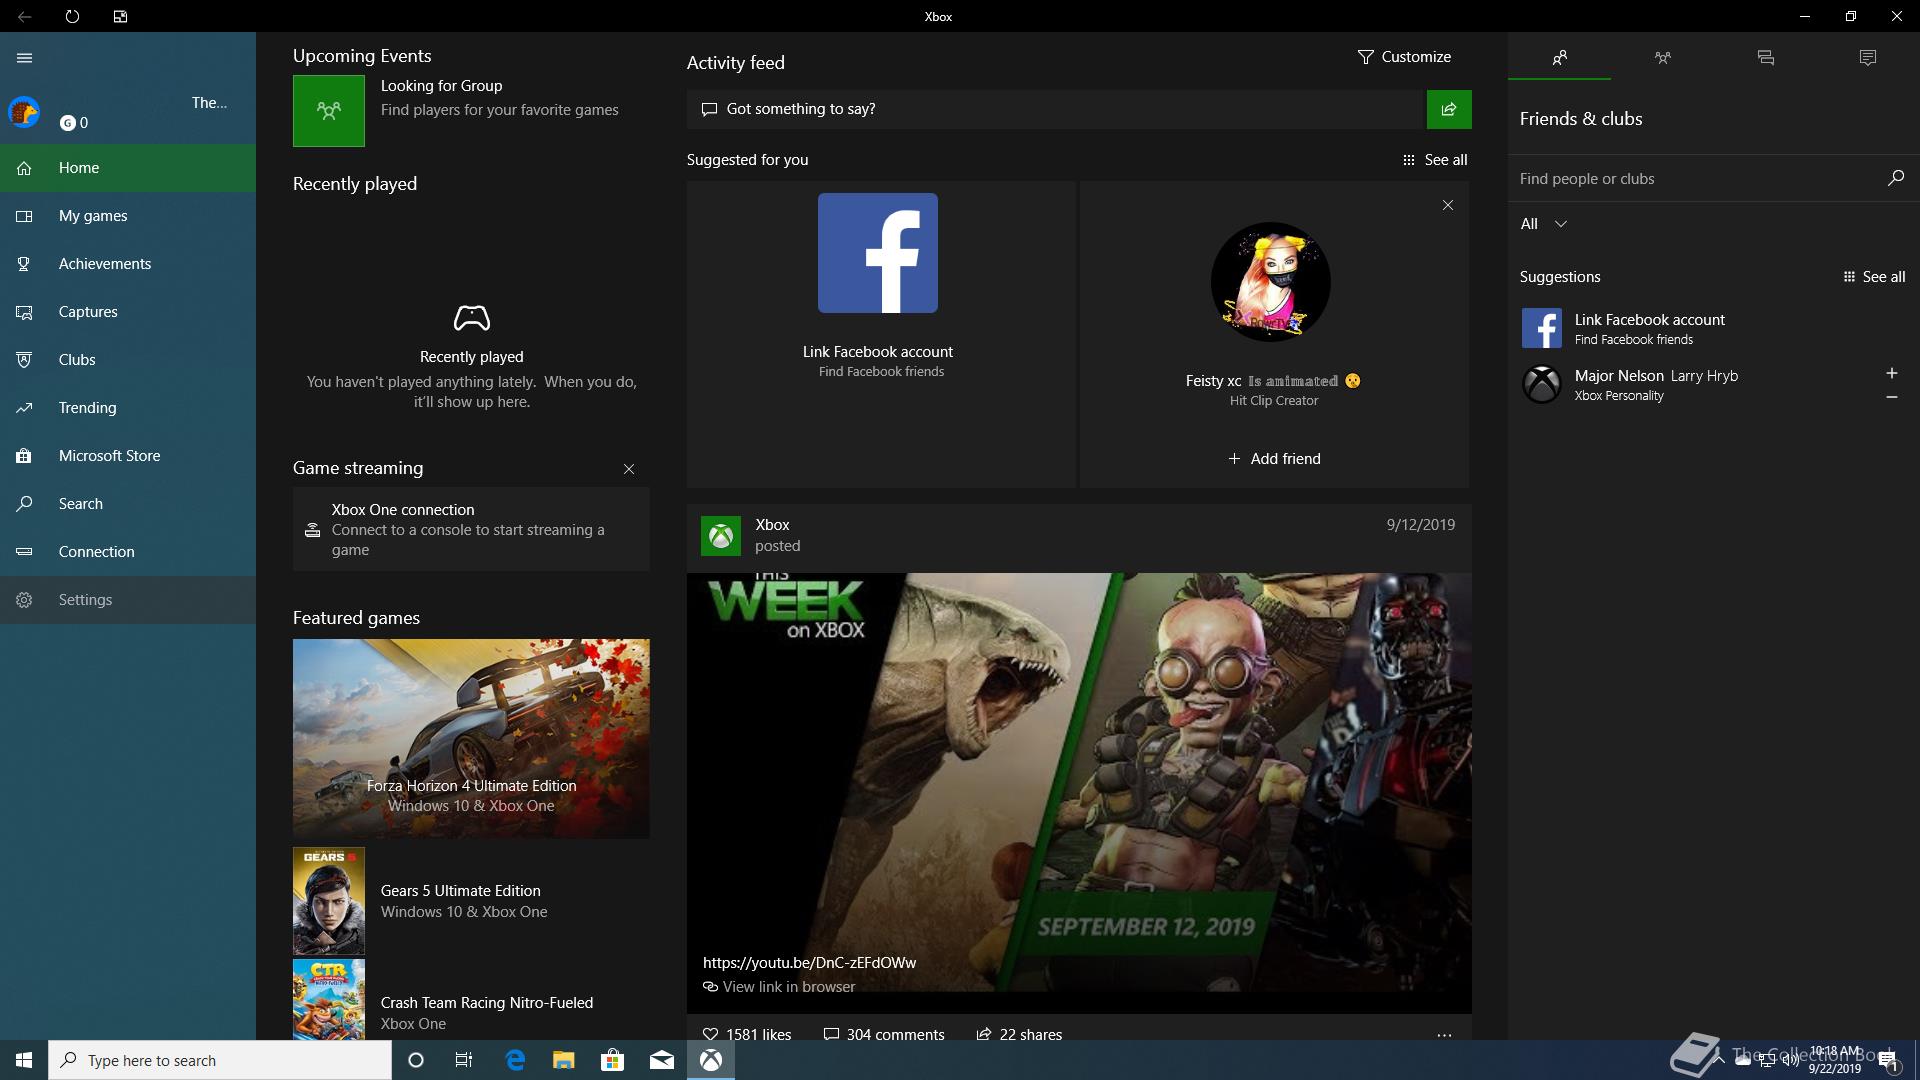1920x1080 pixels.
Task: Open Captures in sidebar
Action: pos(128,312)
